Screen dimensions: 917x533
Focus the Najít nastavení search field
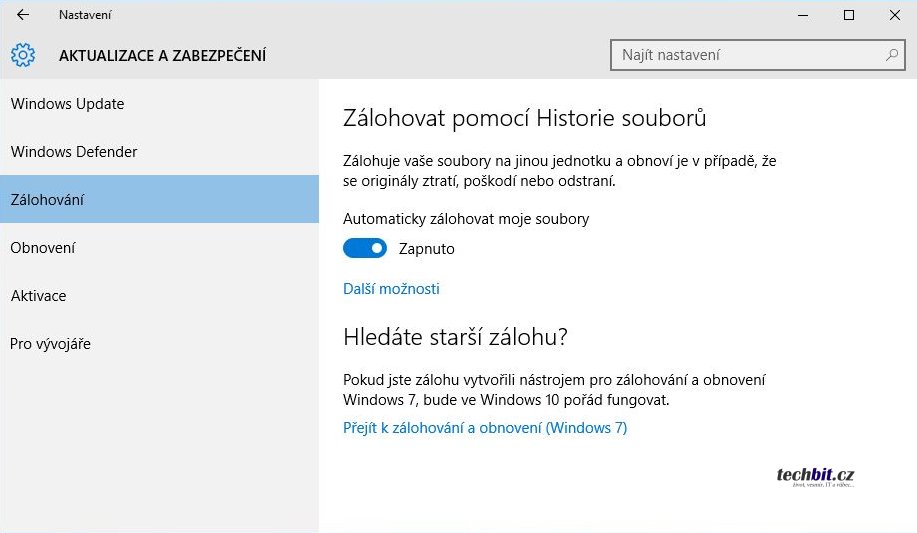coord(745,55)
